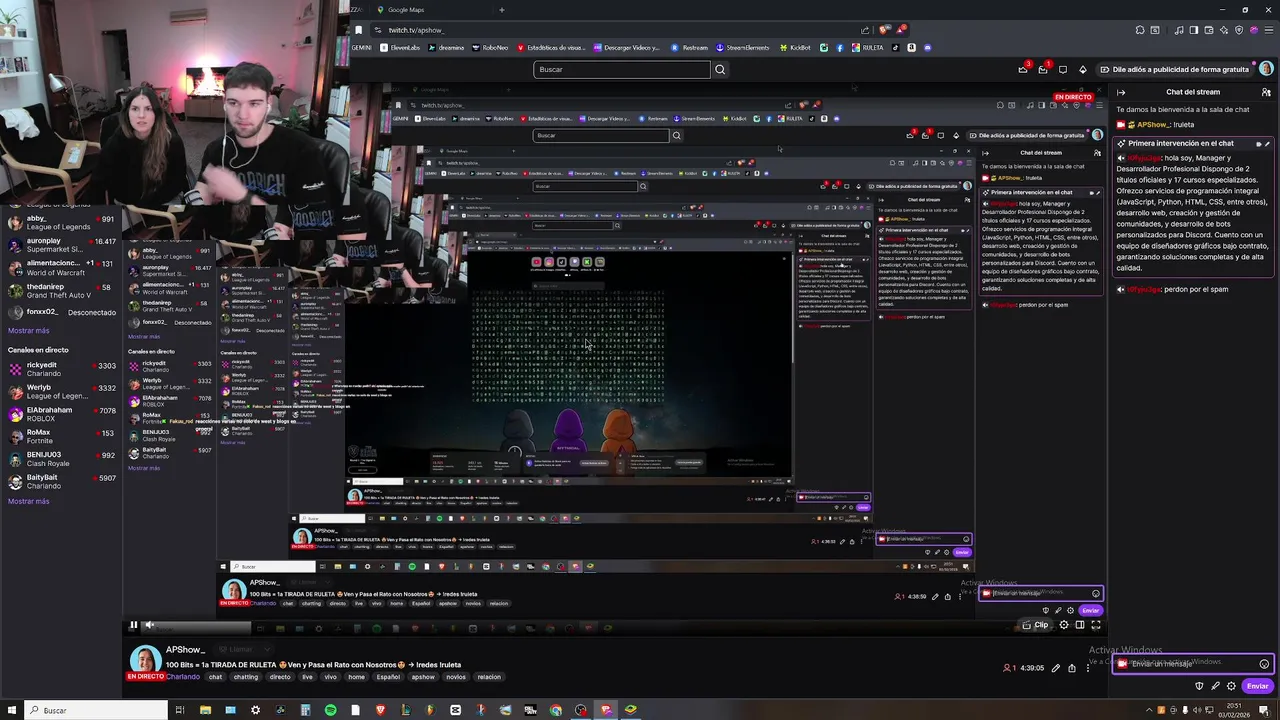Open the player settings gear
Screen dimensions: 1280x720
pos(1064,625)
